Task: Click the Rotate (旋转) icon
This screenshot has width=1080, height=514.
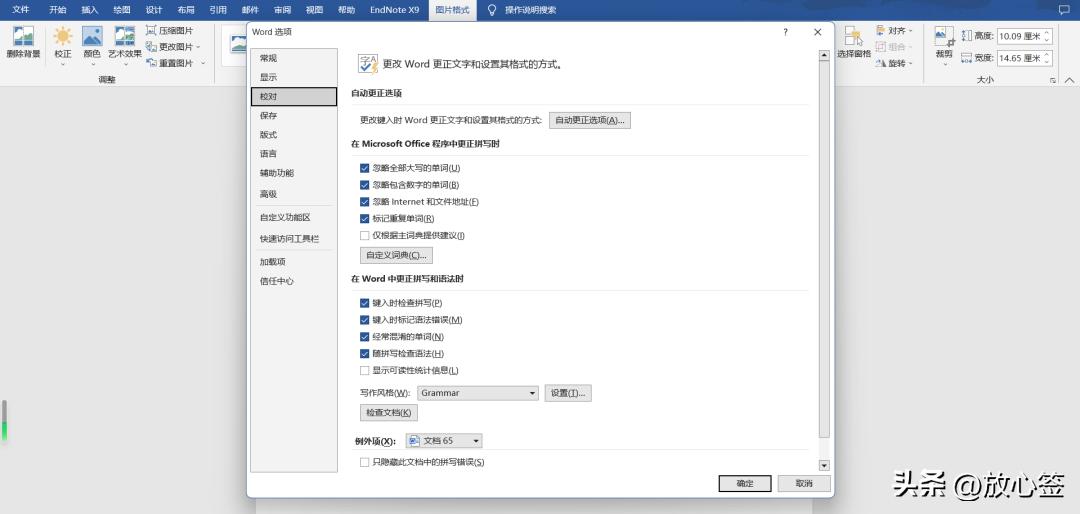Action: tap(881, 63)
